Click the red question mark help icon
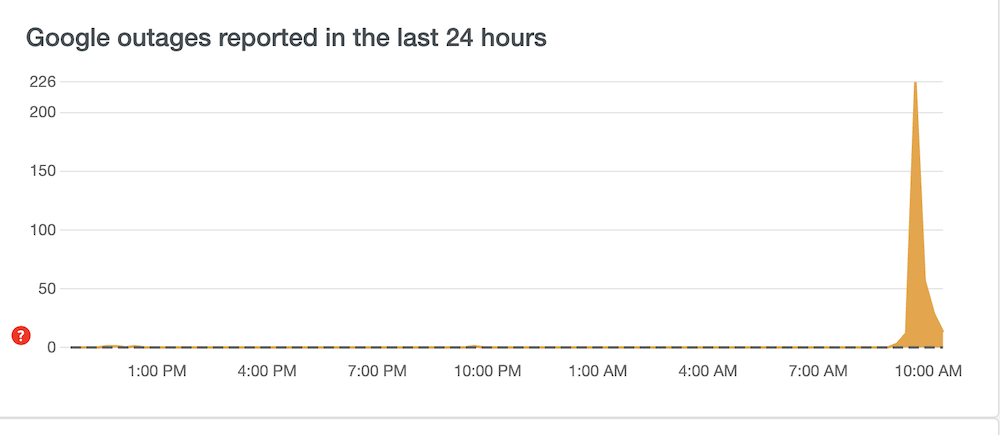Screen dimensions: 1000x435 point(20,336)
